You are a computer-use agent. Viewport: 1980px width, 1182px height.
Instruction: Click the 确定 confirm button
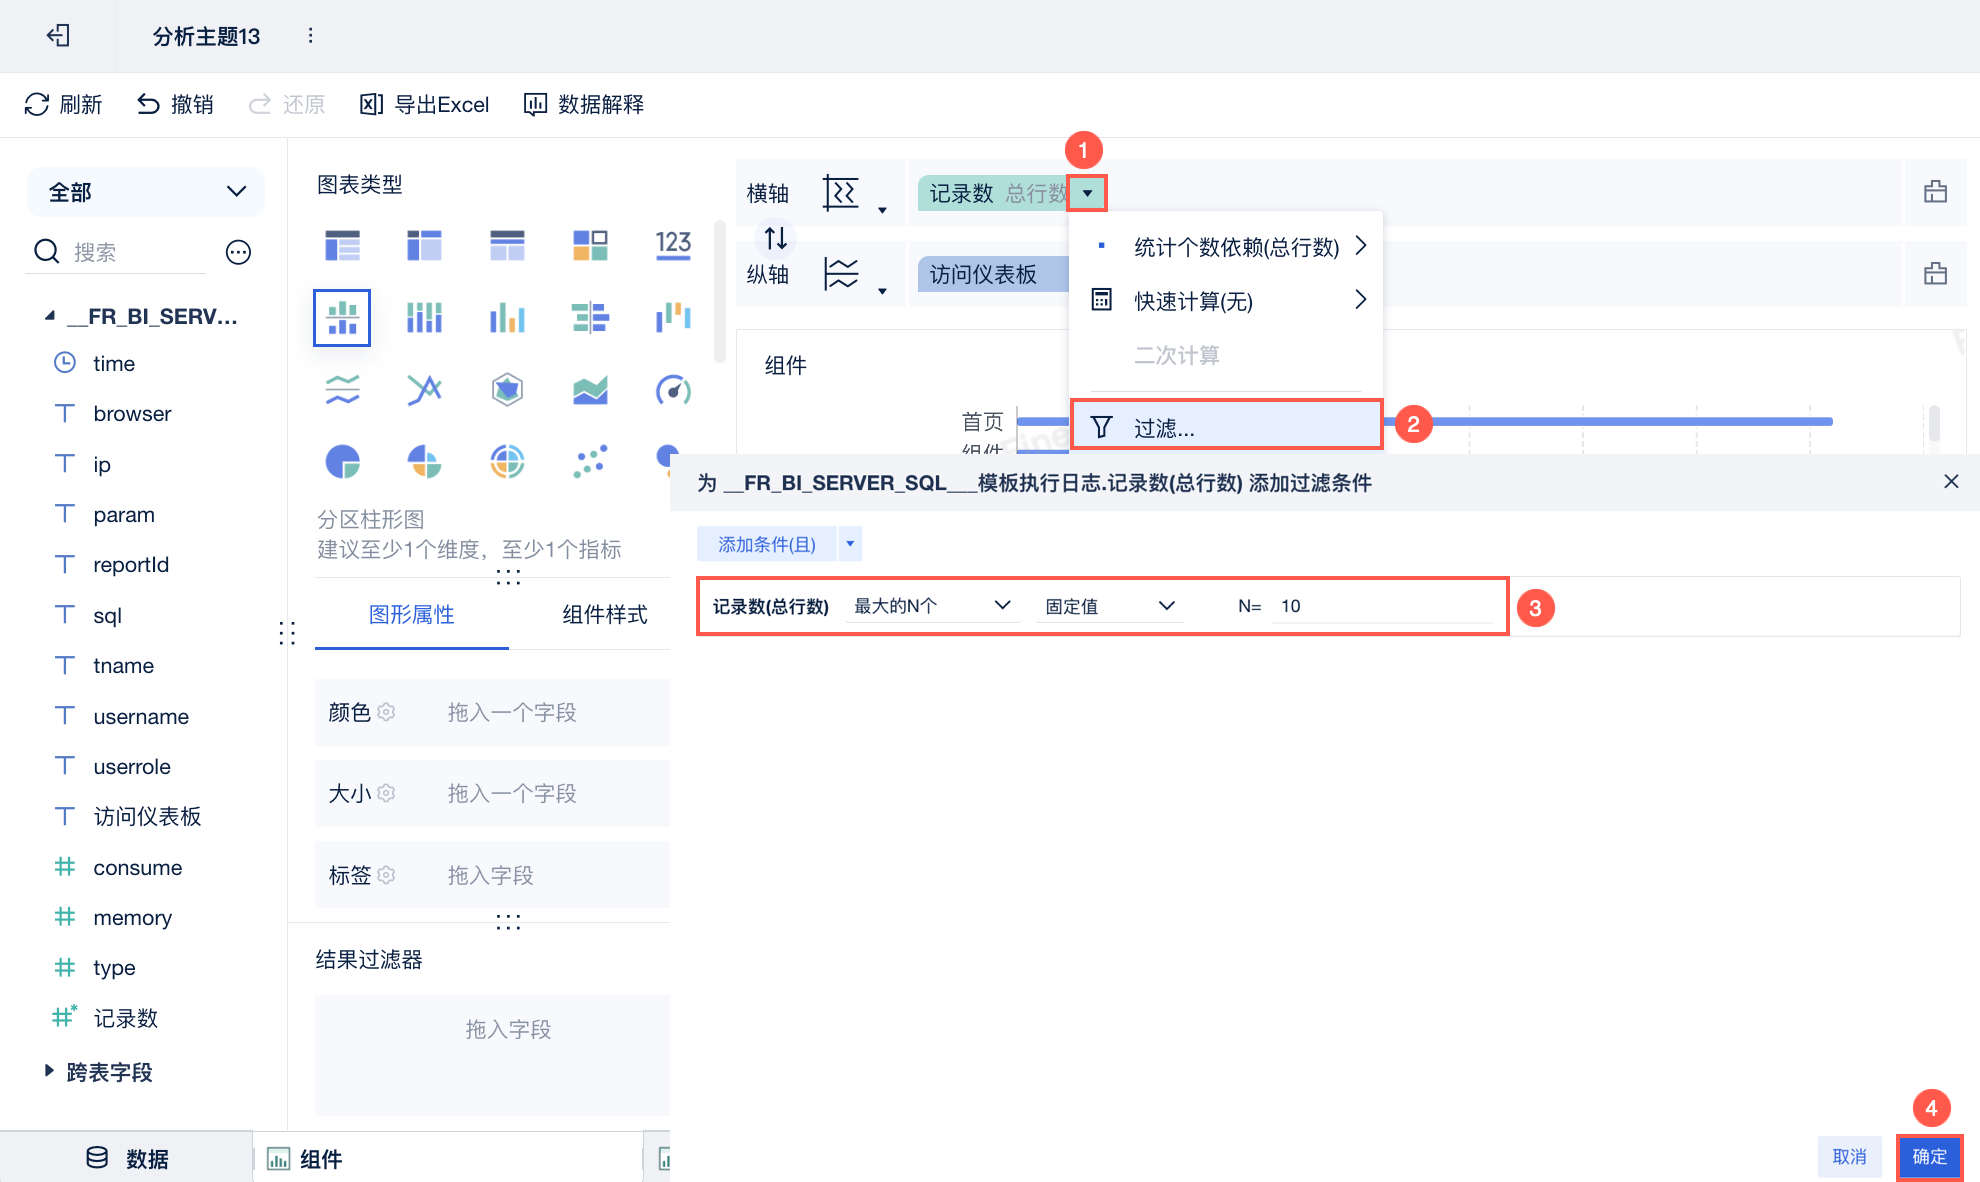point(1929,1157)
